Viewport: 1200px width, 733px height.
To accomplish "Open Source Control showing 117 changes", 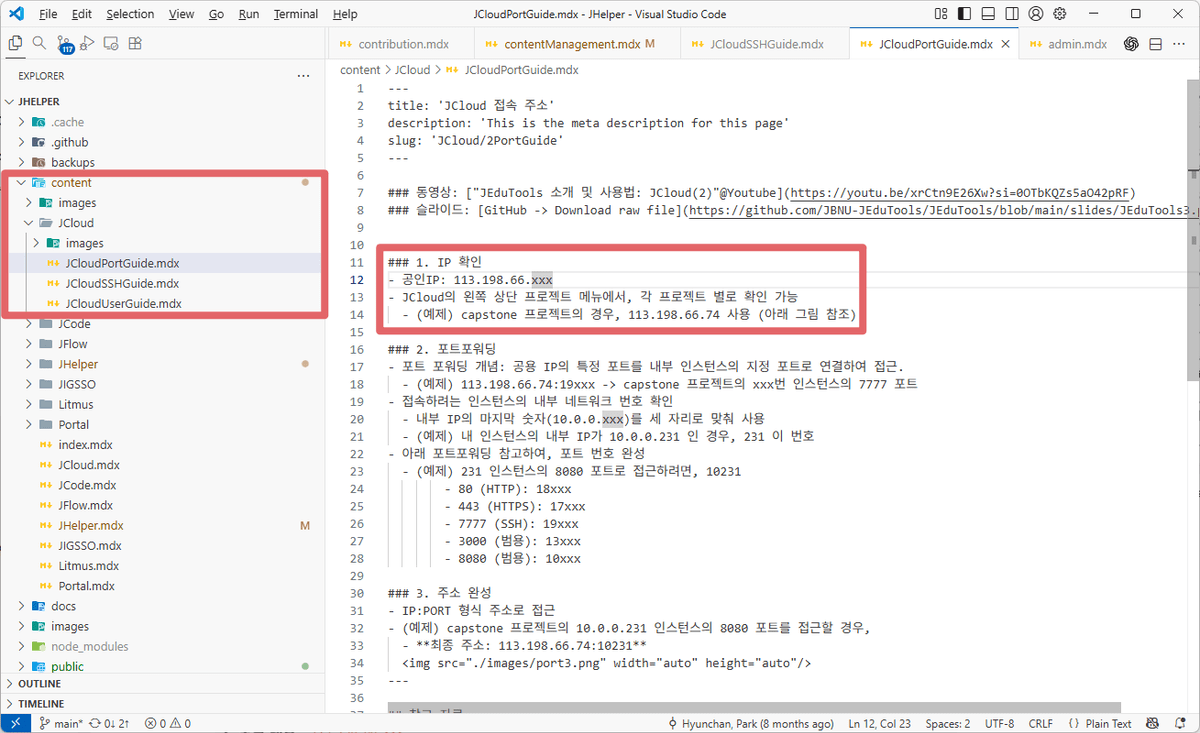I will pyautogui.click(x=64, y=44).
